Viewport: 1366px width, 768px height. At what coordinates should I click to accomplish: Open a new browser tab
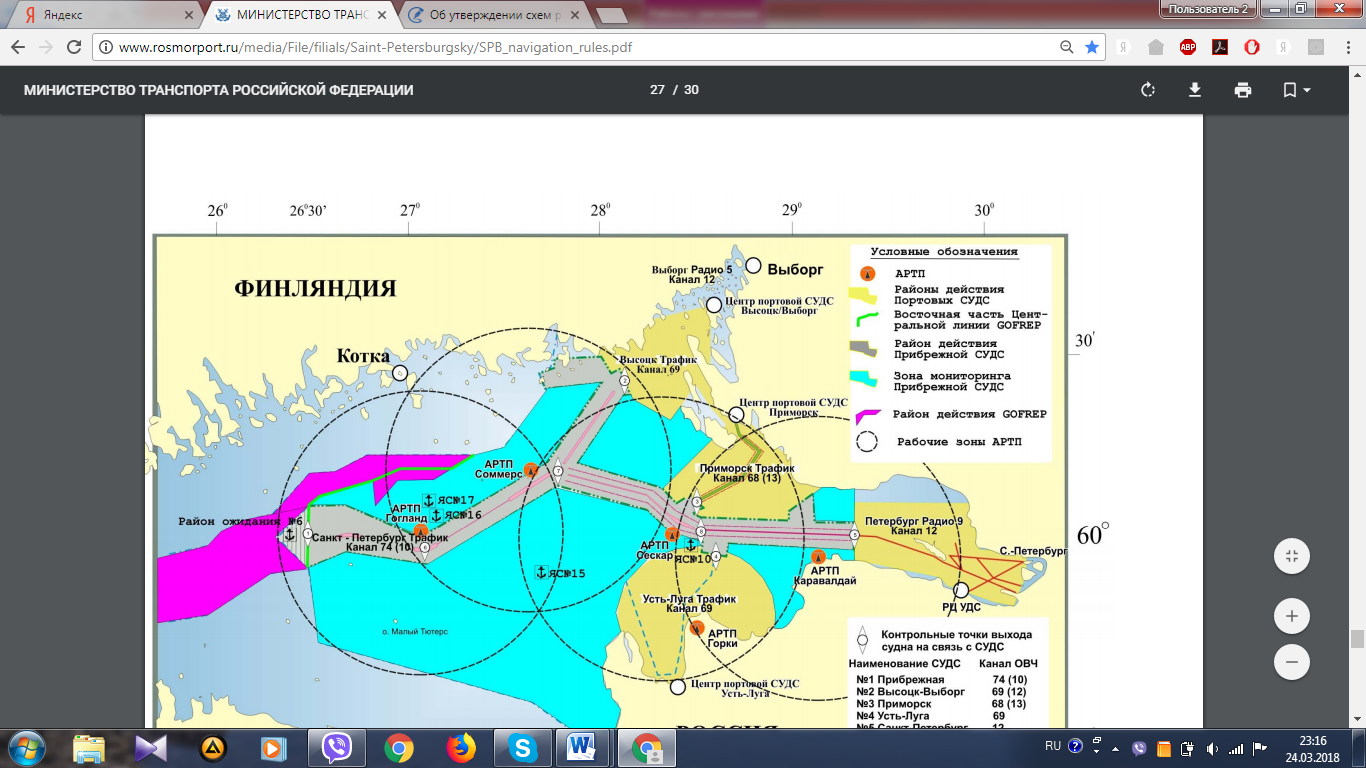(612, 15)
